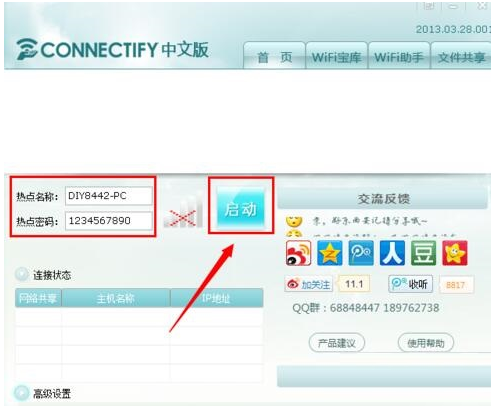The image size is (501, 407).
Task: Click the Qzone yellow star icon
Action: point(330,253)
